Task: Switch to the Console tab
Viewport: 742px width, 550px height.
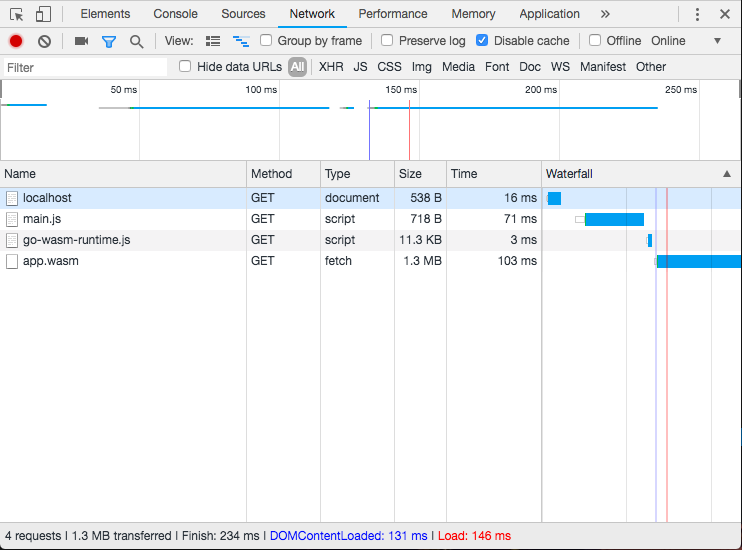Action: point(175,14)
